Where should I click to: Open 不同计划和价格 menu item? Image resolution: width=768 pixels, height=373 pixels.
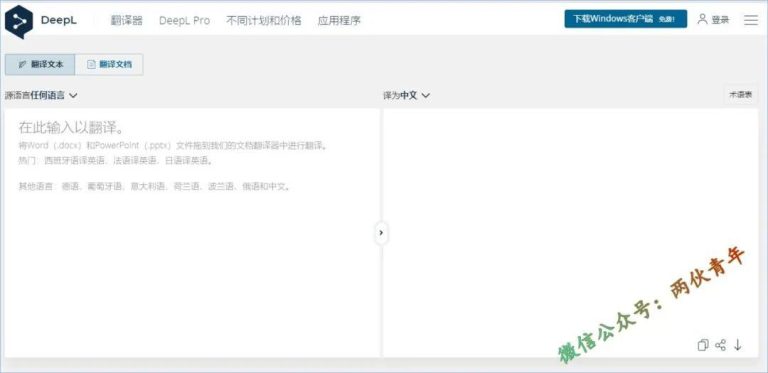tap(264, 21)
